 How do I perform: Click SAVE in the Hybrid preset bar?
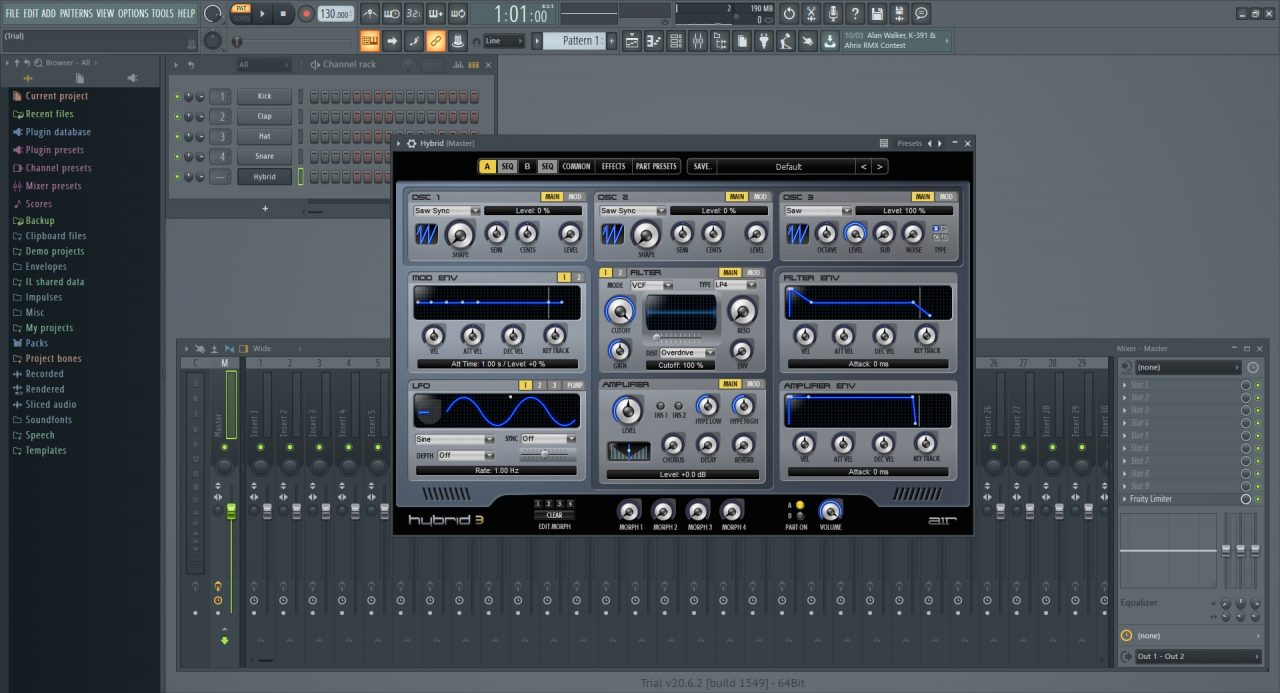click(701, 166)
